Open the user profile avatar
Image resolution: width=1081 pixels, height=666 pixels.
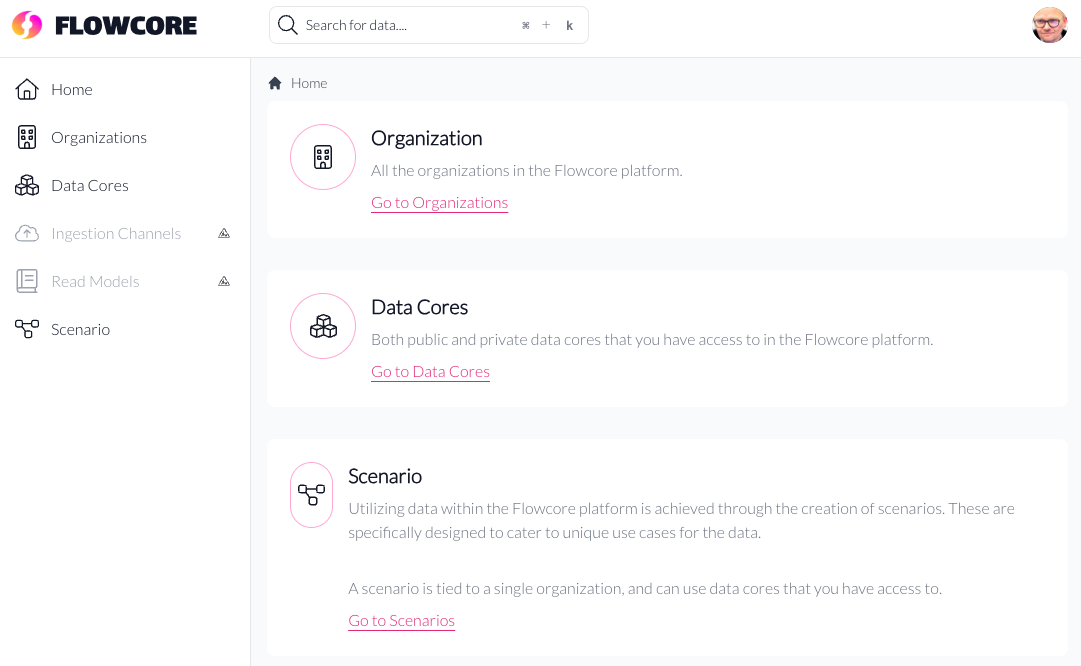pyautogui.click(x=1050, y=25)
